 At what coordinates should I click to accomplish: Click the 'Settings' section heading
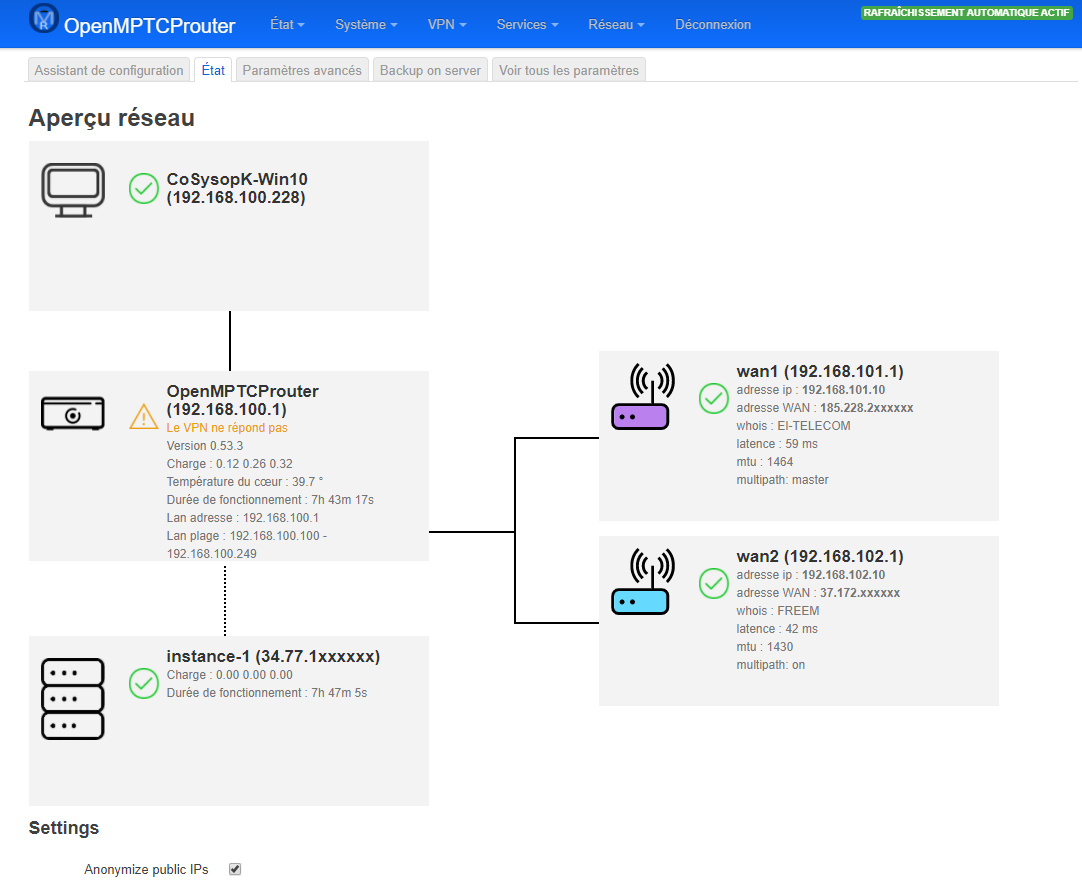63,827
